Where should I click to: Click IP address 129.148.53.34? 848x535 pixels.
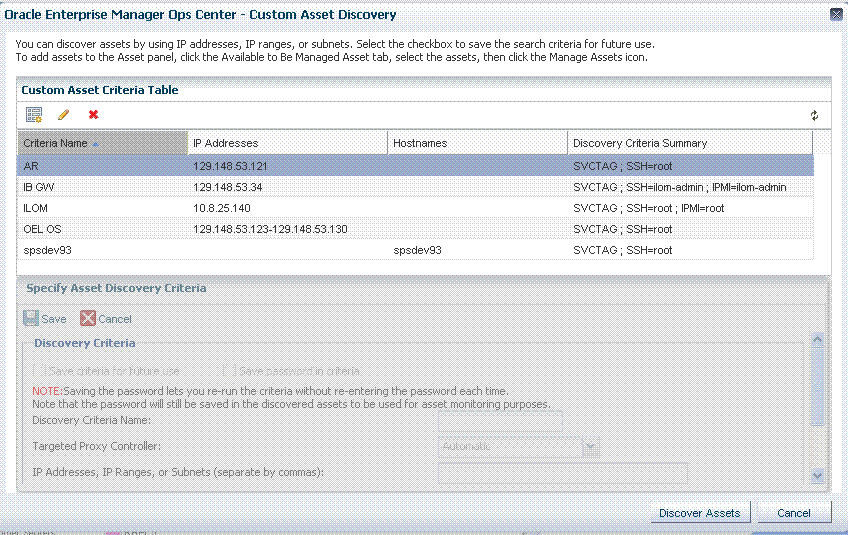(228, 187)
